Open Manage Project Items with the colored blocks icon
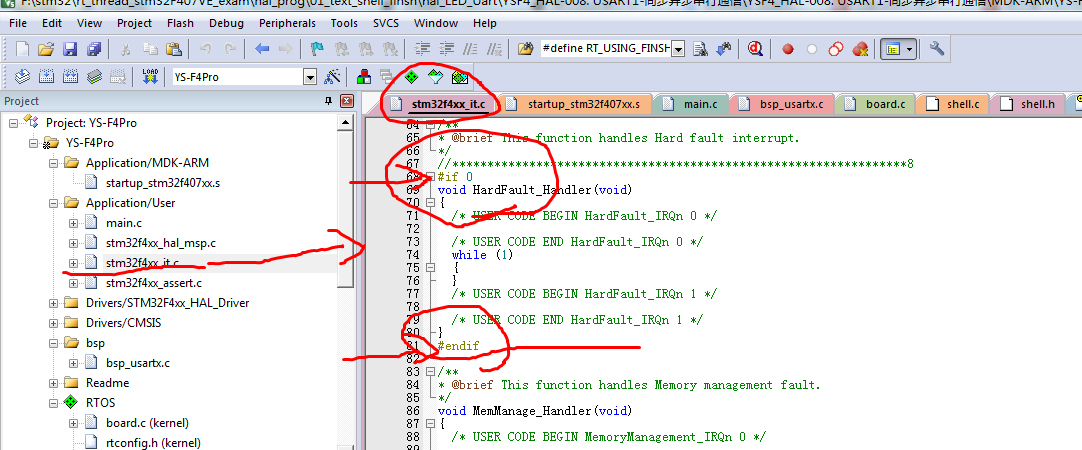This screenshot has height=450, width=1082. click(364, 76)
